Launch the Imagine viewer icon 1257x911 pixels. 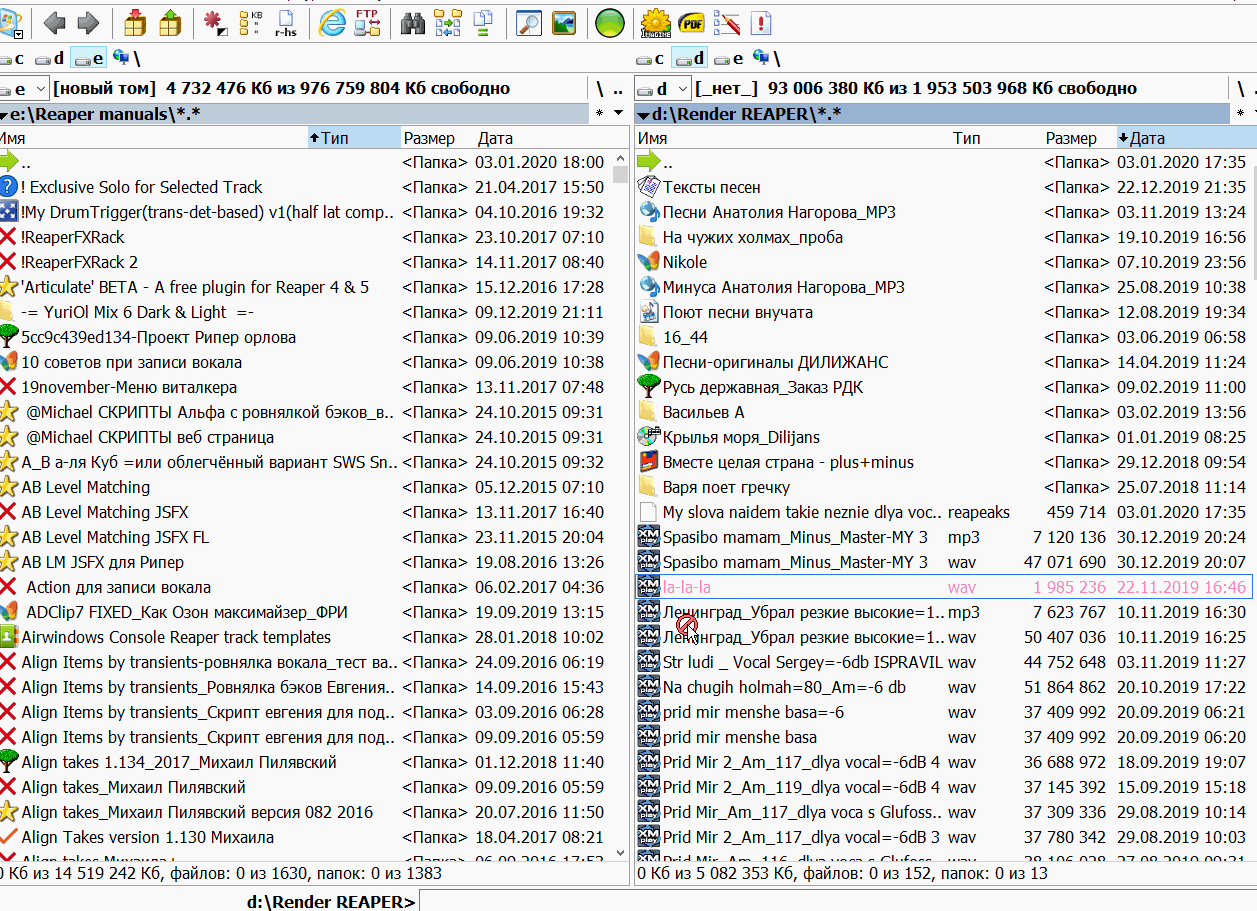[655, 22]
